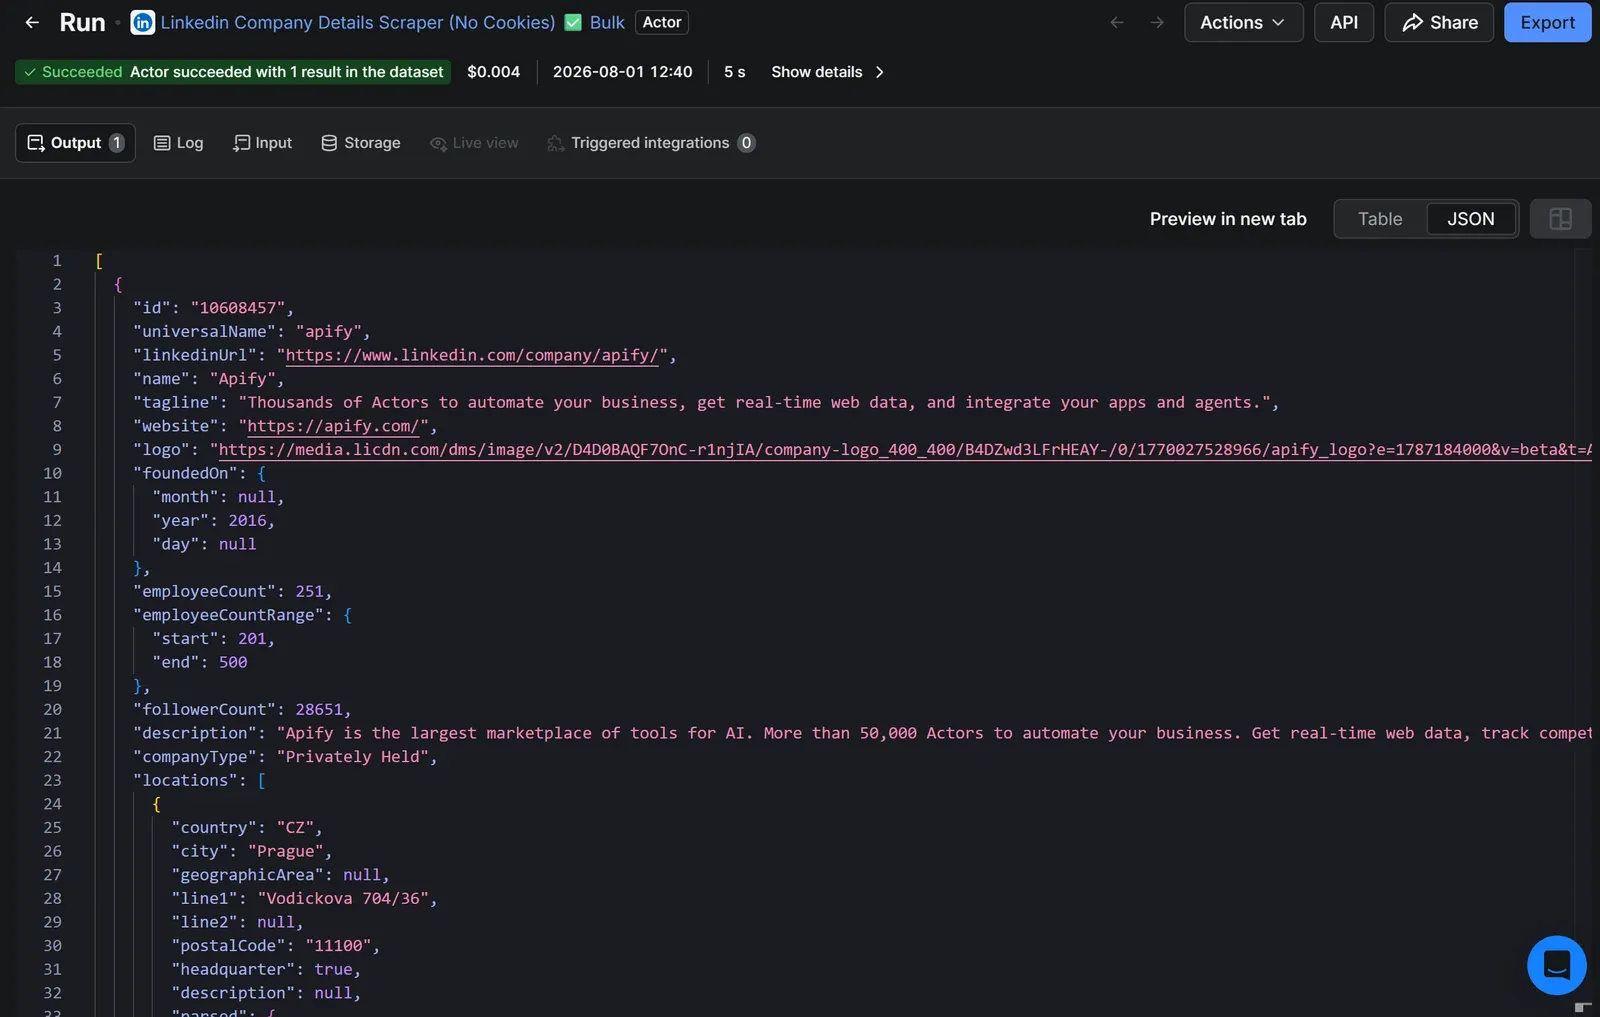1600x1017 pixels.
Task: Click the Share button
Action: coord(1439,22)
